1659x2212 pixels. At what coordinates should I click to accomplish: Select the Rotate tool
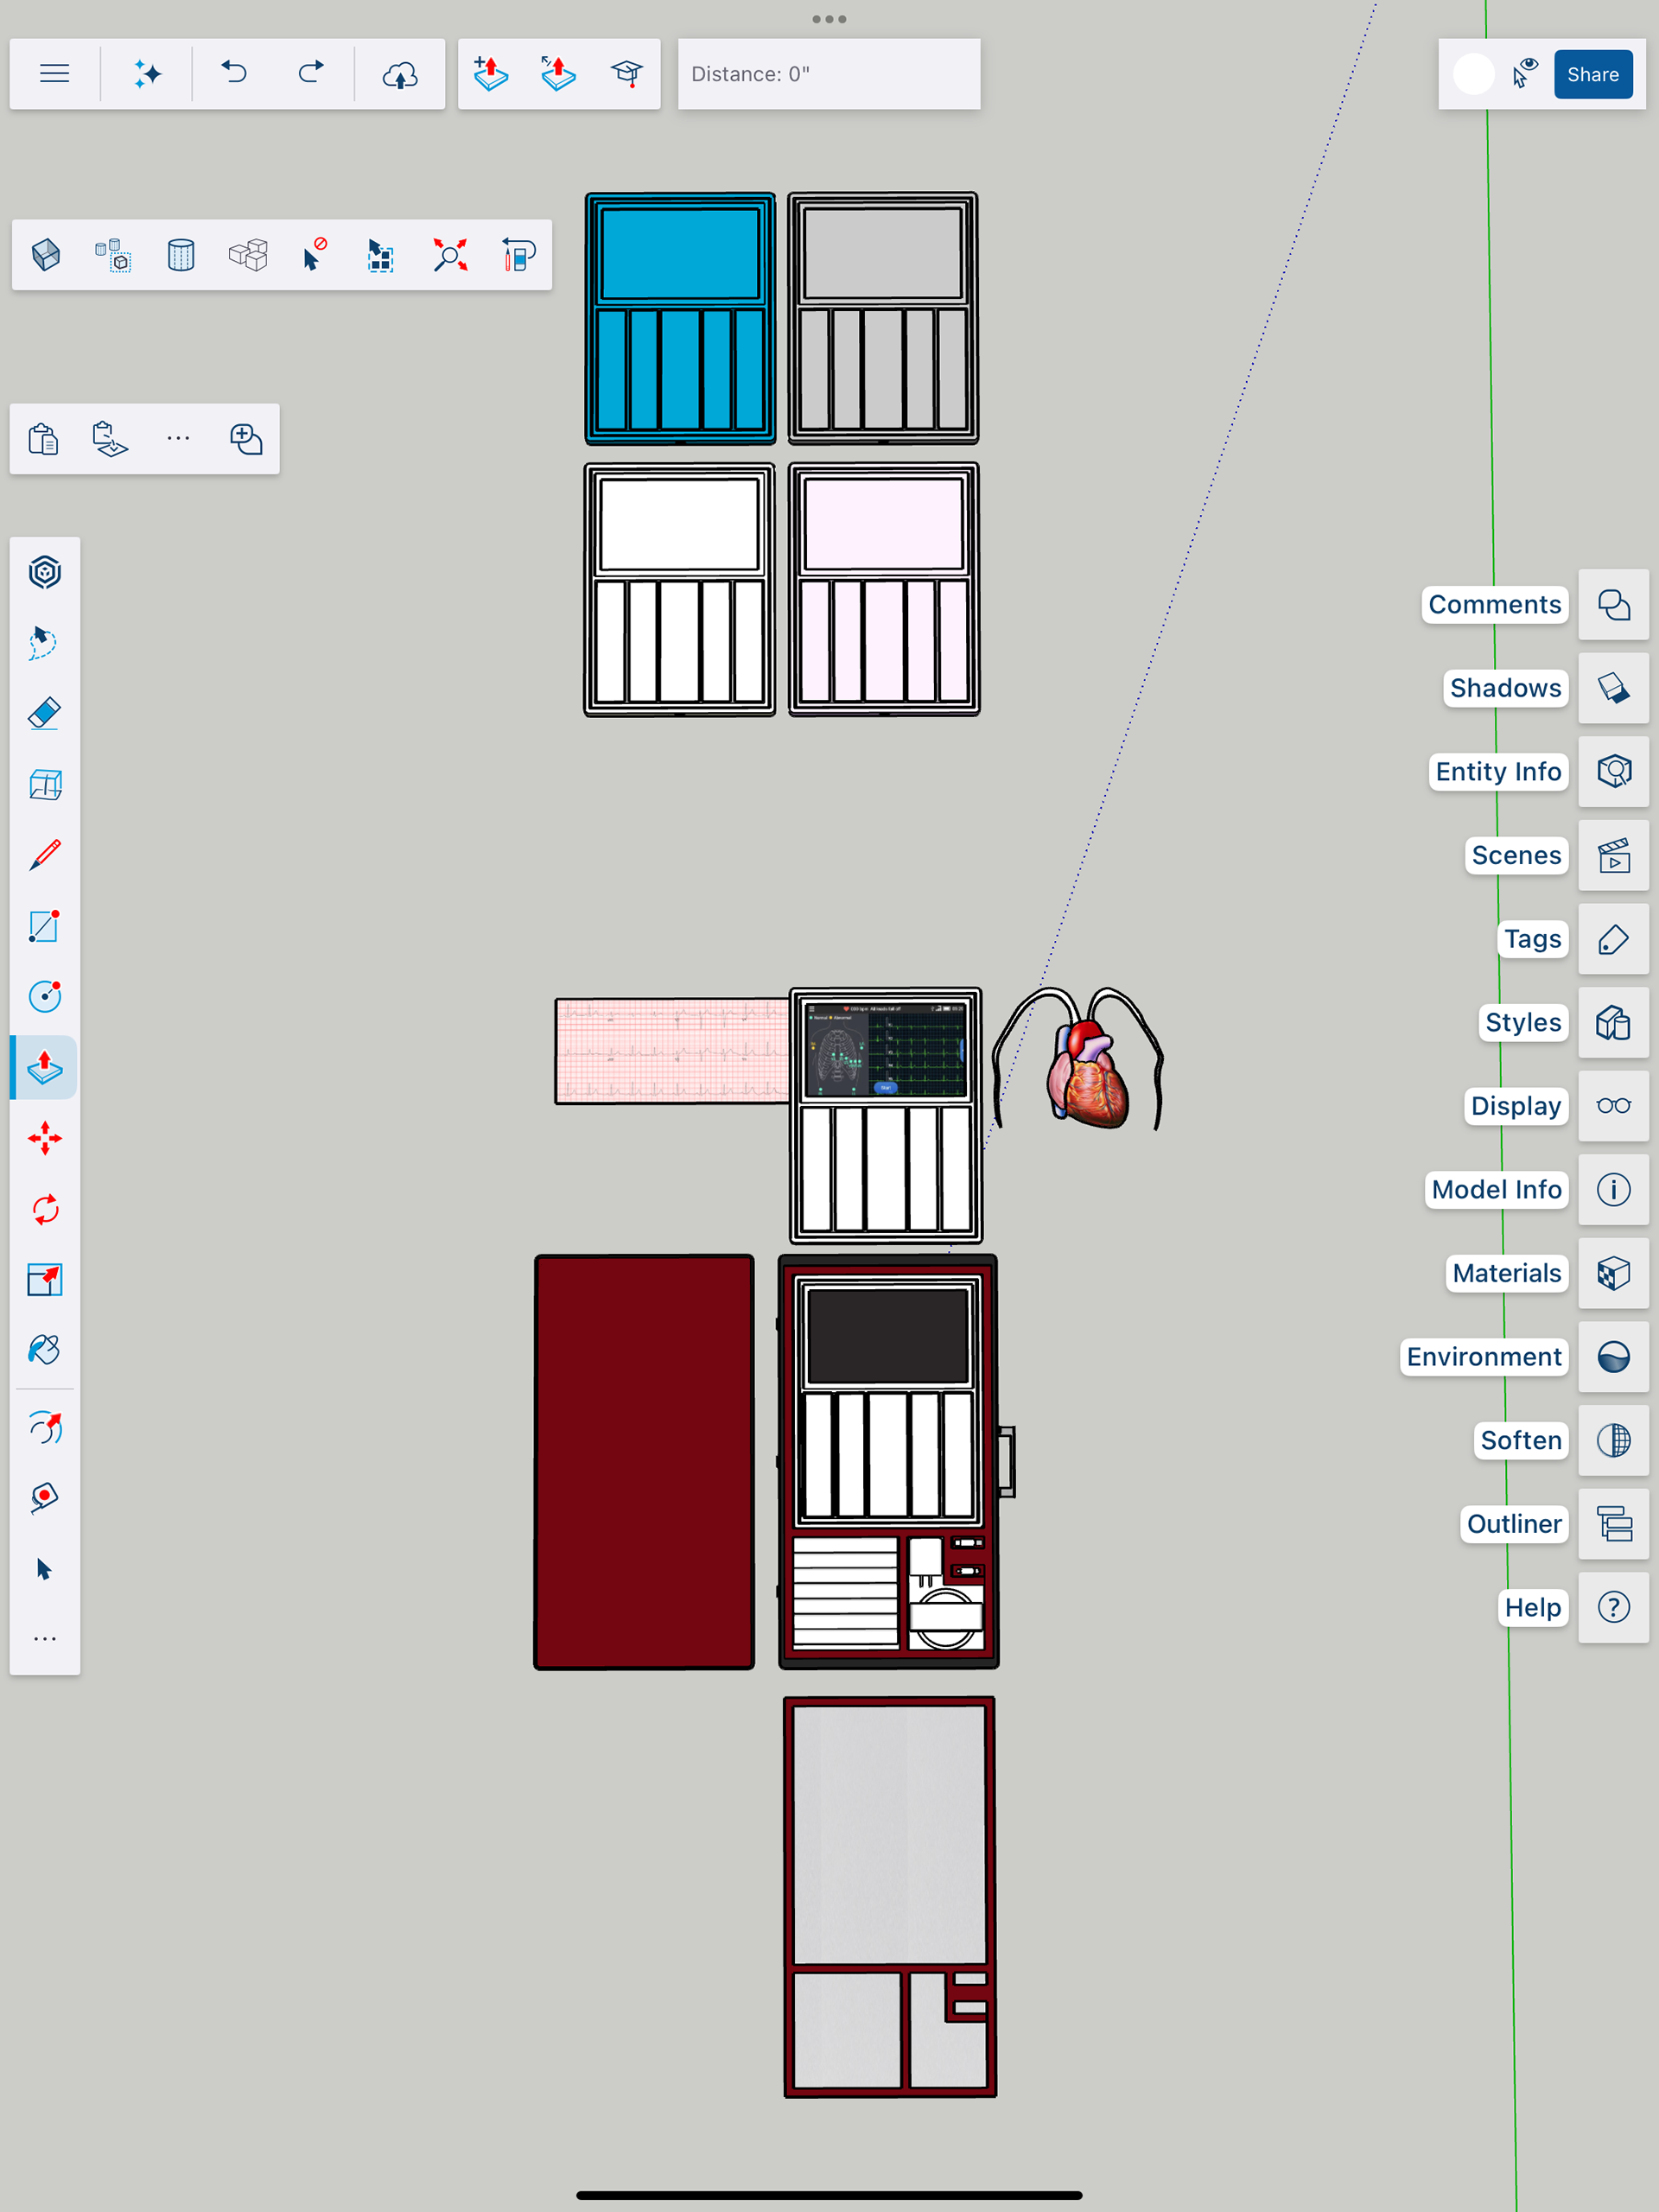pyautogui.click(x=45, y=1209)
